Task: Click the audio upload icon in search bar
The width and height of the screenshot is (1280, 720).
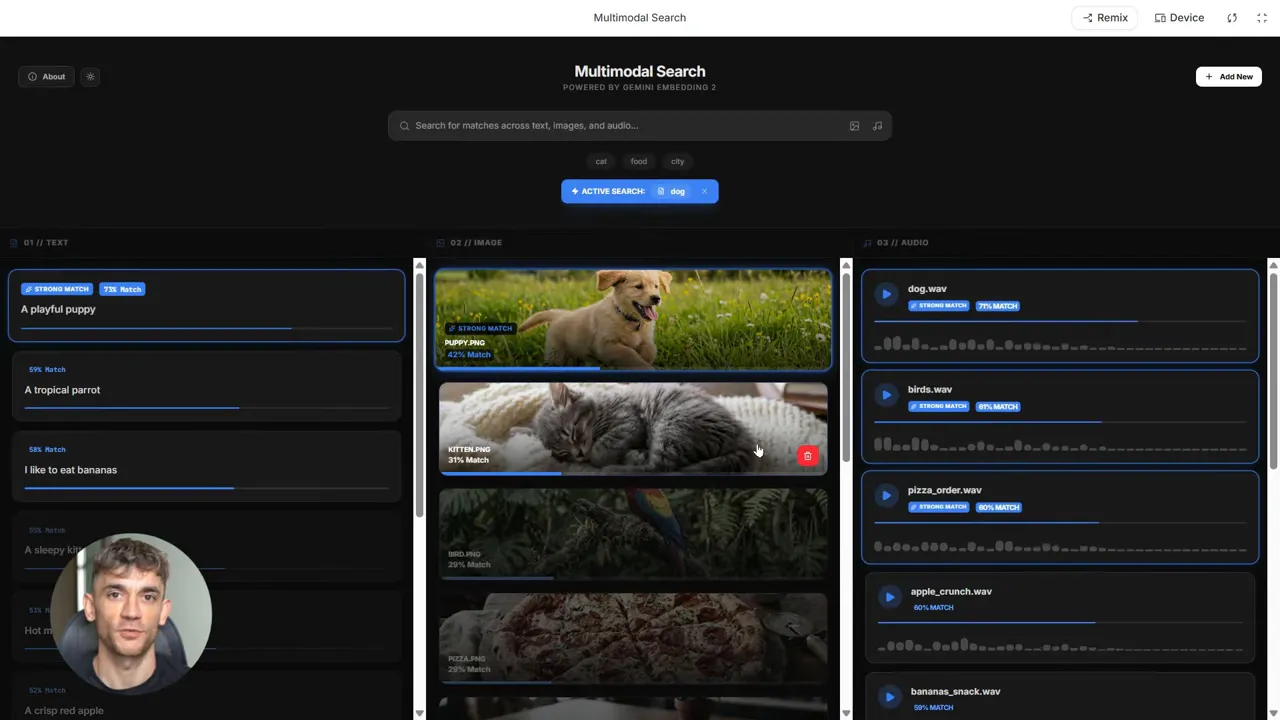Action: pyautogui.click(x=877, y=126)
